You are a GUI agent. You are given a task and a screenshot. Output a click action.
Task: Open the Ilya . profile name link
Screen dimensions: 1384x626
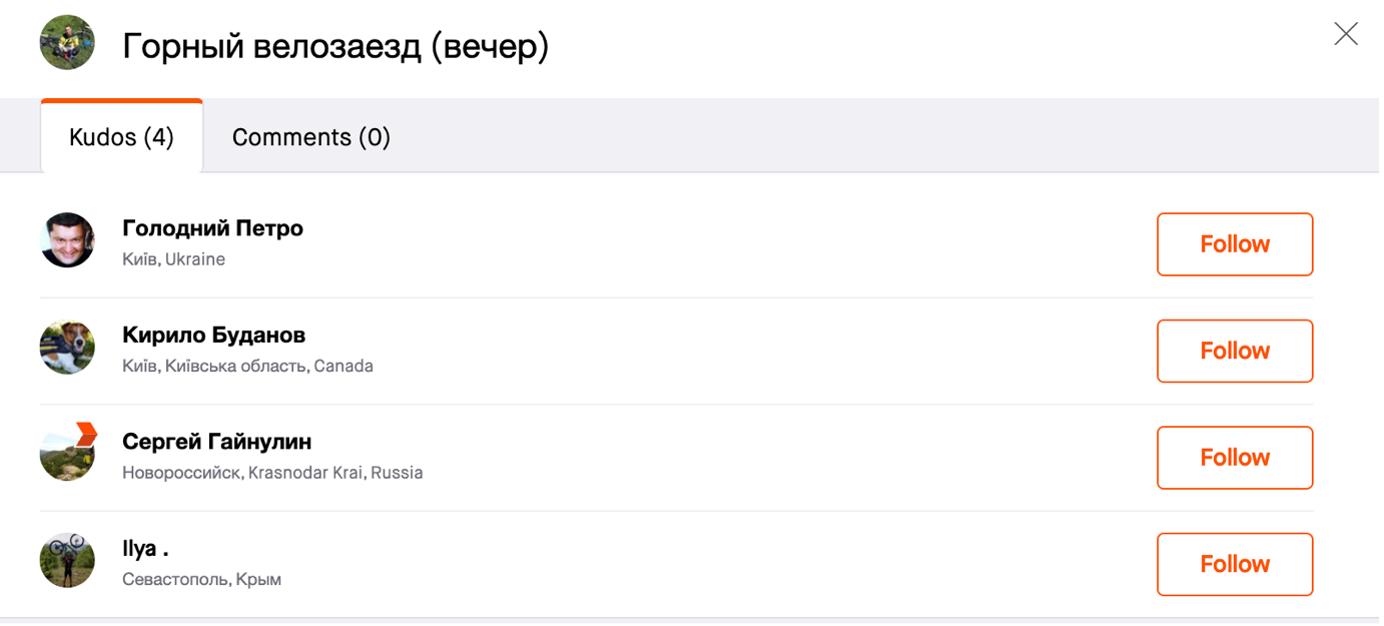coord(145,549)
